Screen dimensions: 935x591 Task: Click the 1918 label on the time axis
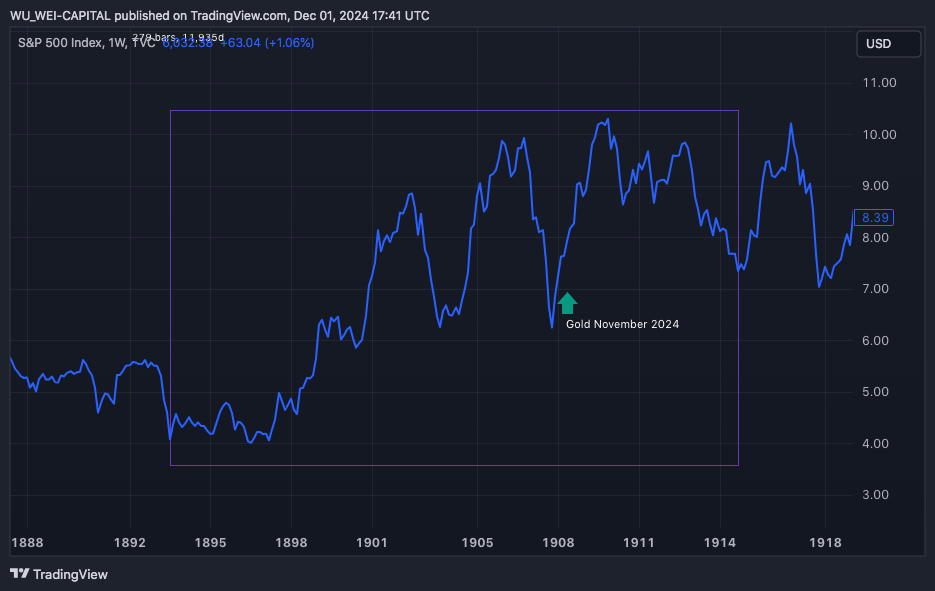tap(825, 543)
